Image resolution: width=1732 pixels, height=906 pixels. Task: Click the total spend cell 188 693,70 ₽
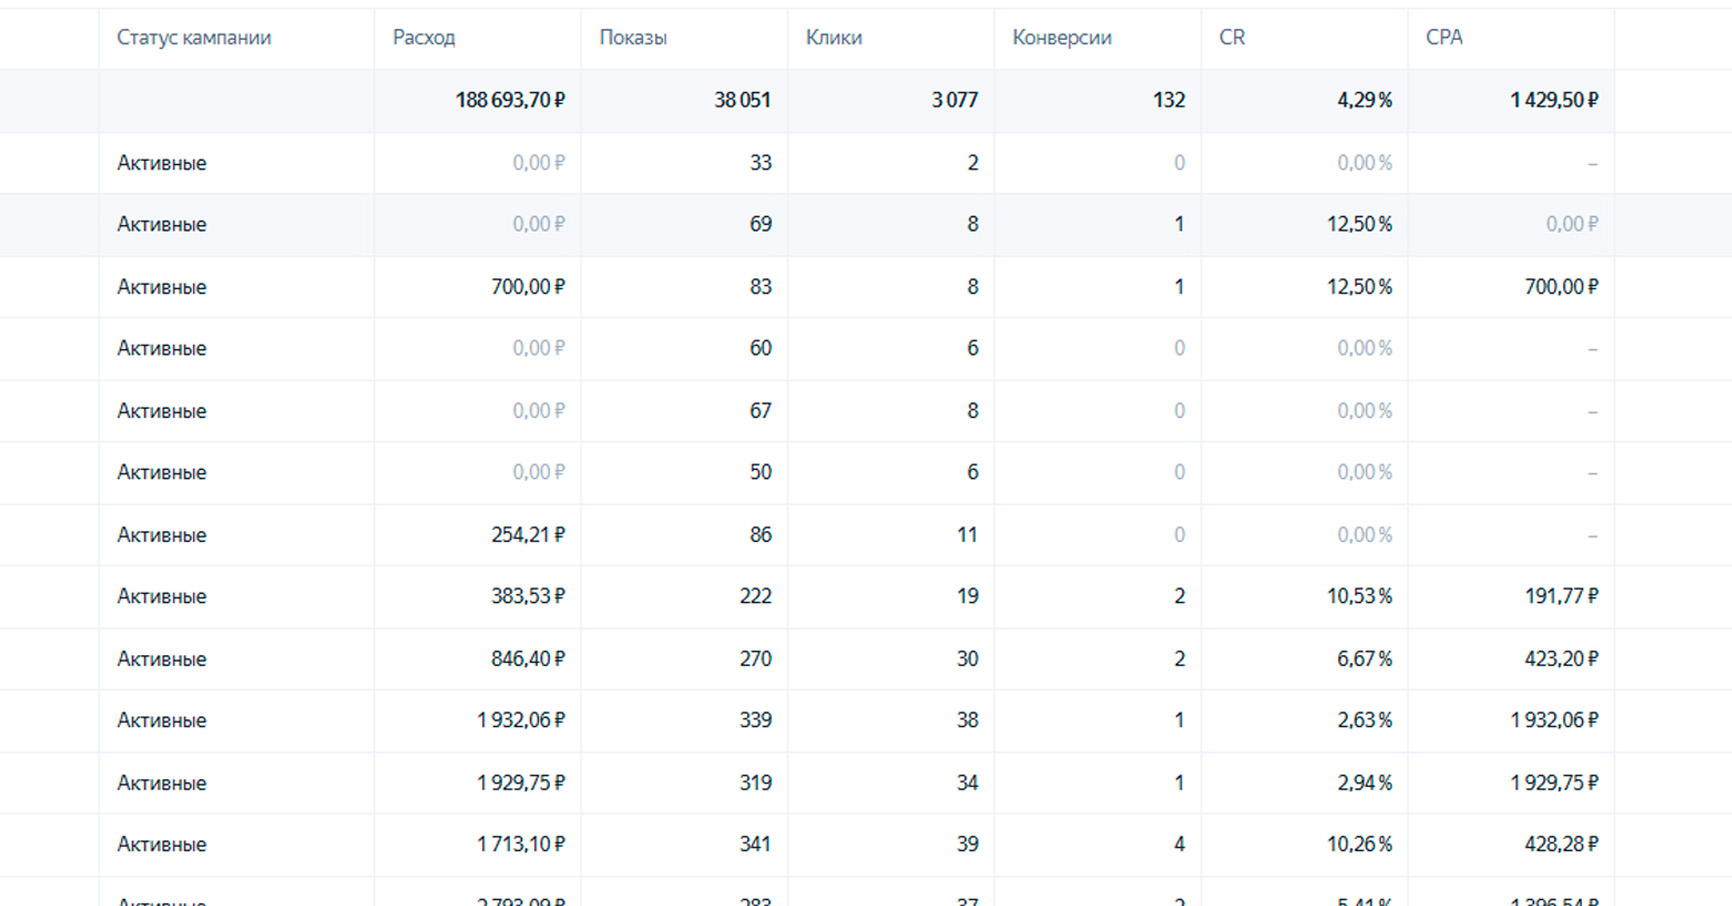point(510,100)
